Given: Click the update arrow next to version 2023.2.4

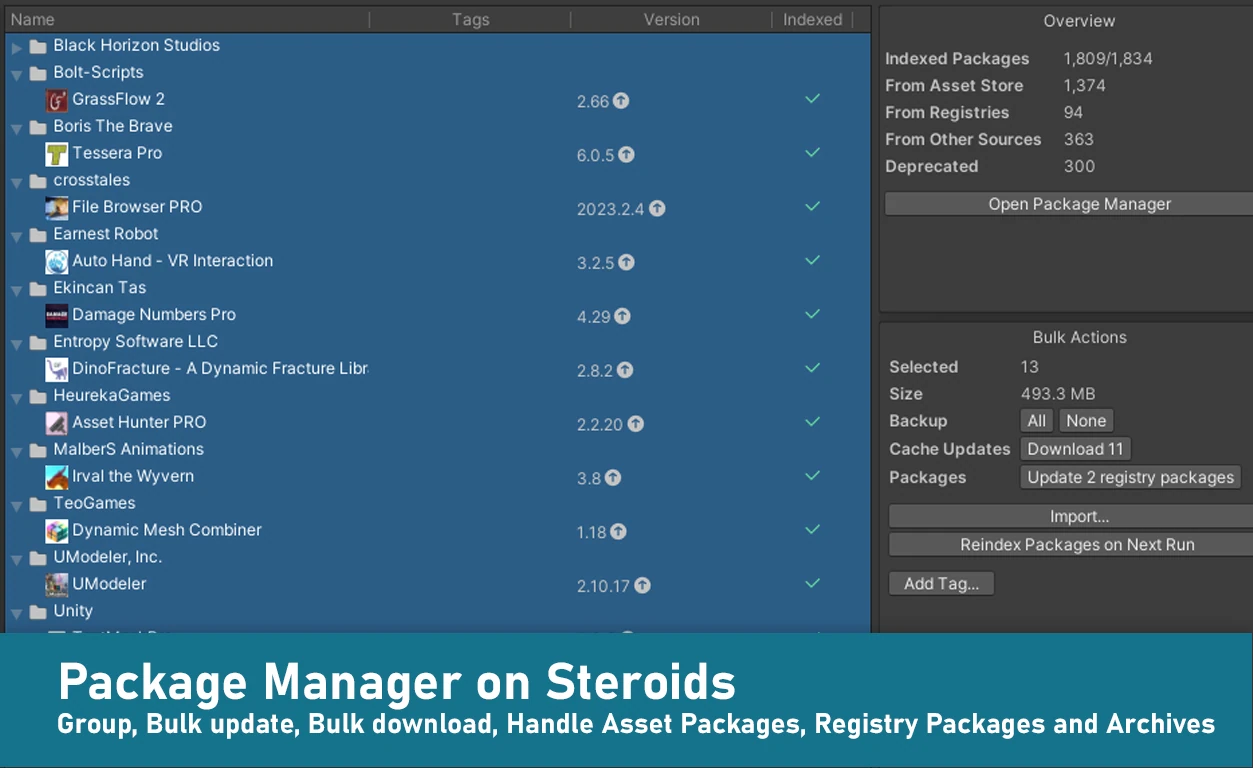Looking at the screenshot, I should click(657, 209).
